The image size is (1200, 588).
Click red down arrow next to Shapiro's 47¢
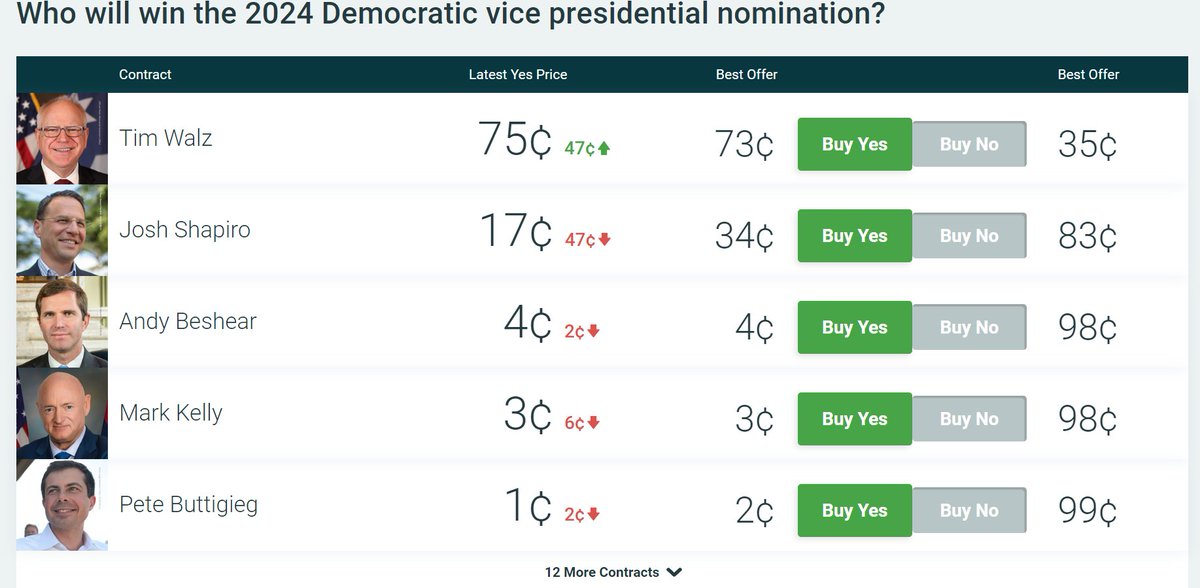(x=604, y=240)
